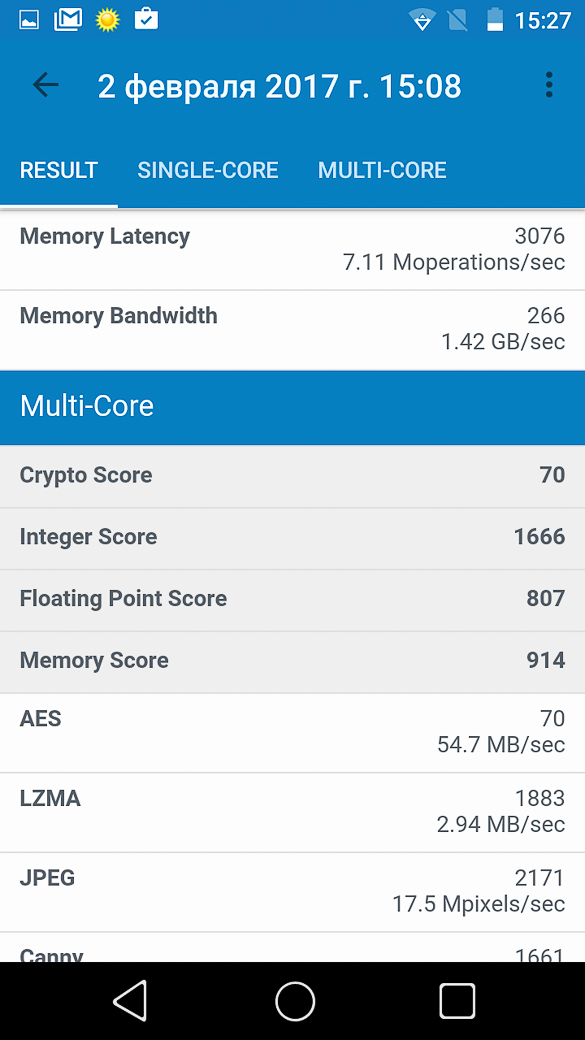Tap the Wi-Fi status icon
Image resolution: width=585 pixels, height=1040 pixels.
421,20
